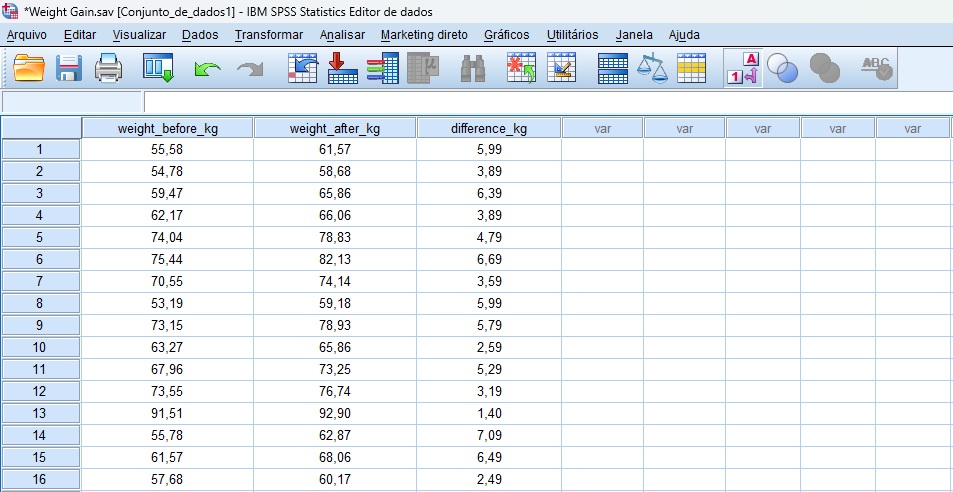
Task: Select the difference_kg column header
Action: click(489, 128)
